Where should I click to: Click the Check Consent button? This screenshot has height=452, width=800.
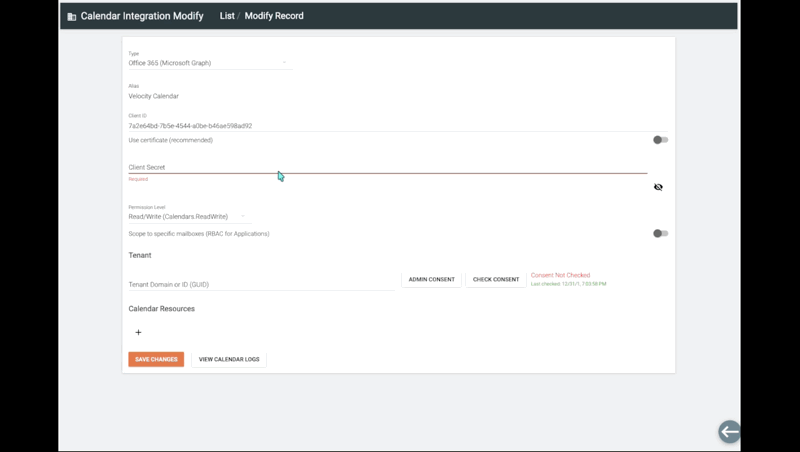[496, 280]
